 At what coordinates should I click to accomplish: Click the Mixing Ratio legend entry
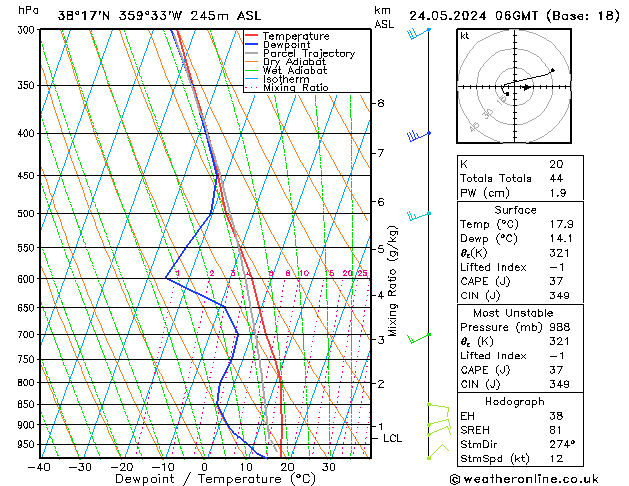pos(287,88)
